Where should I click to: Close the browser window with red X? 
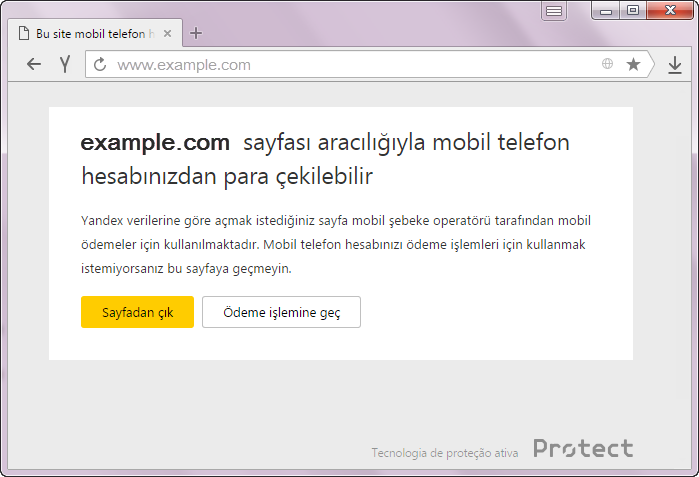point(670,11)
